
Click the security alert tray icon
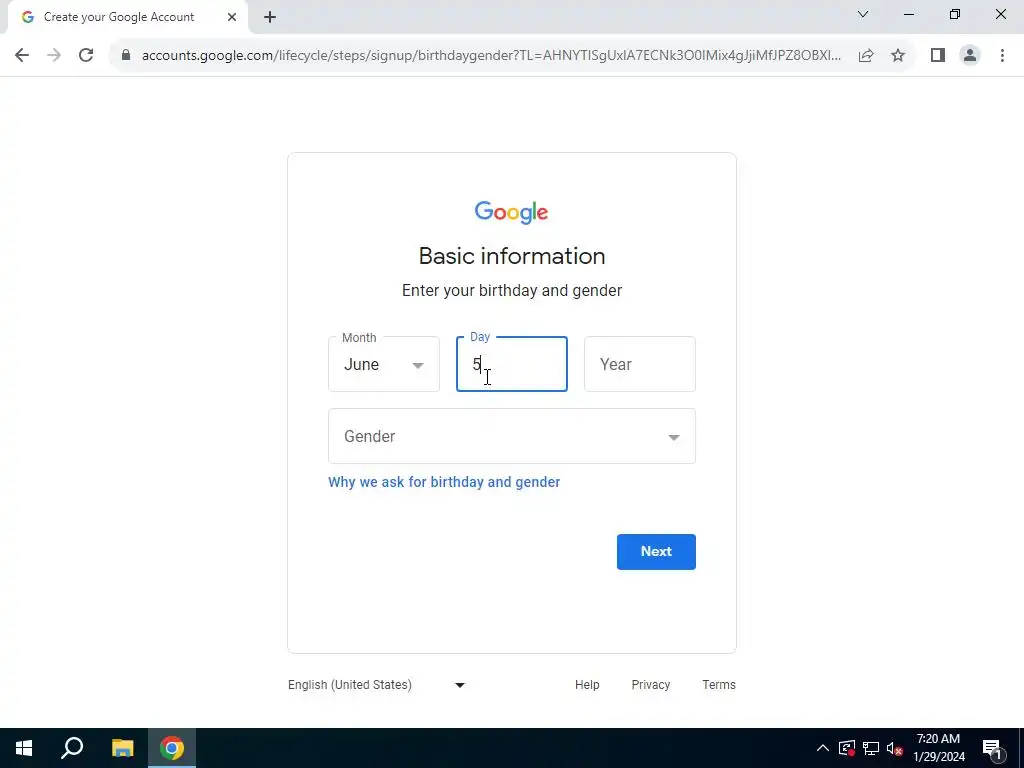847,748
